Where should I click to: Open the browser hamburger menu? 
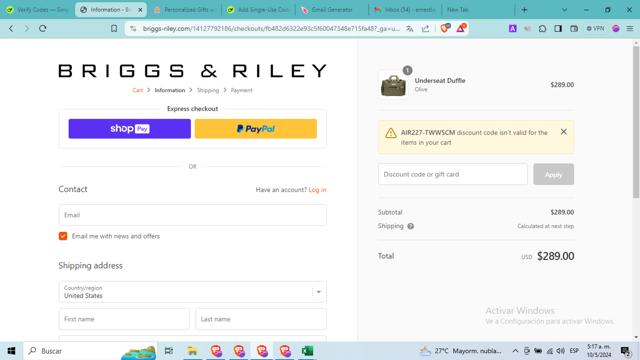tap(630, 29)
